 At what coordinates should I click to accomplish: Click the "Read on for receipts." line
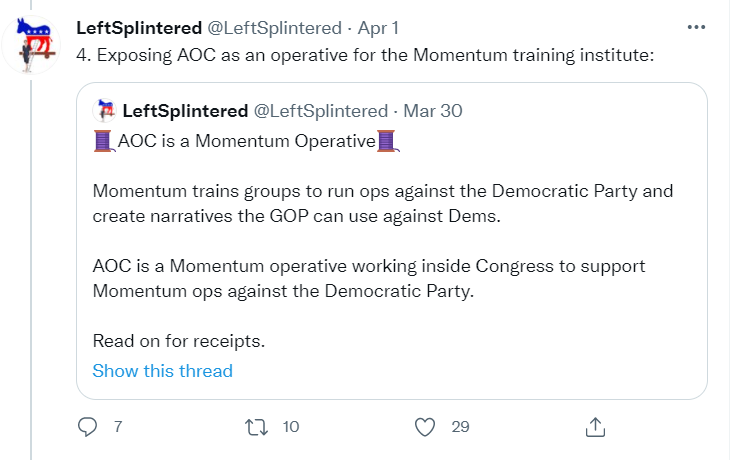tap(178, 341)
